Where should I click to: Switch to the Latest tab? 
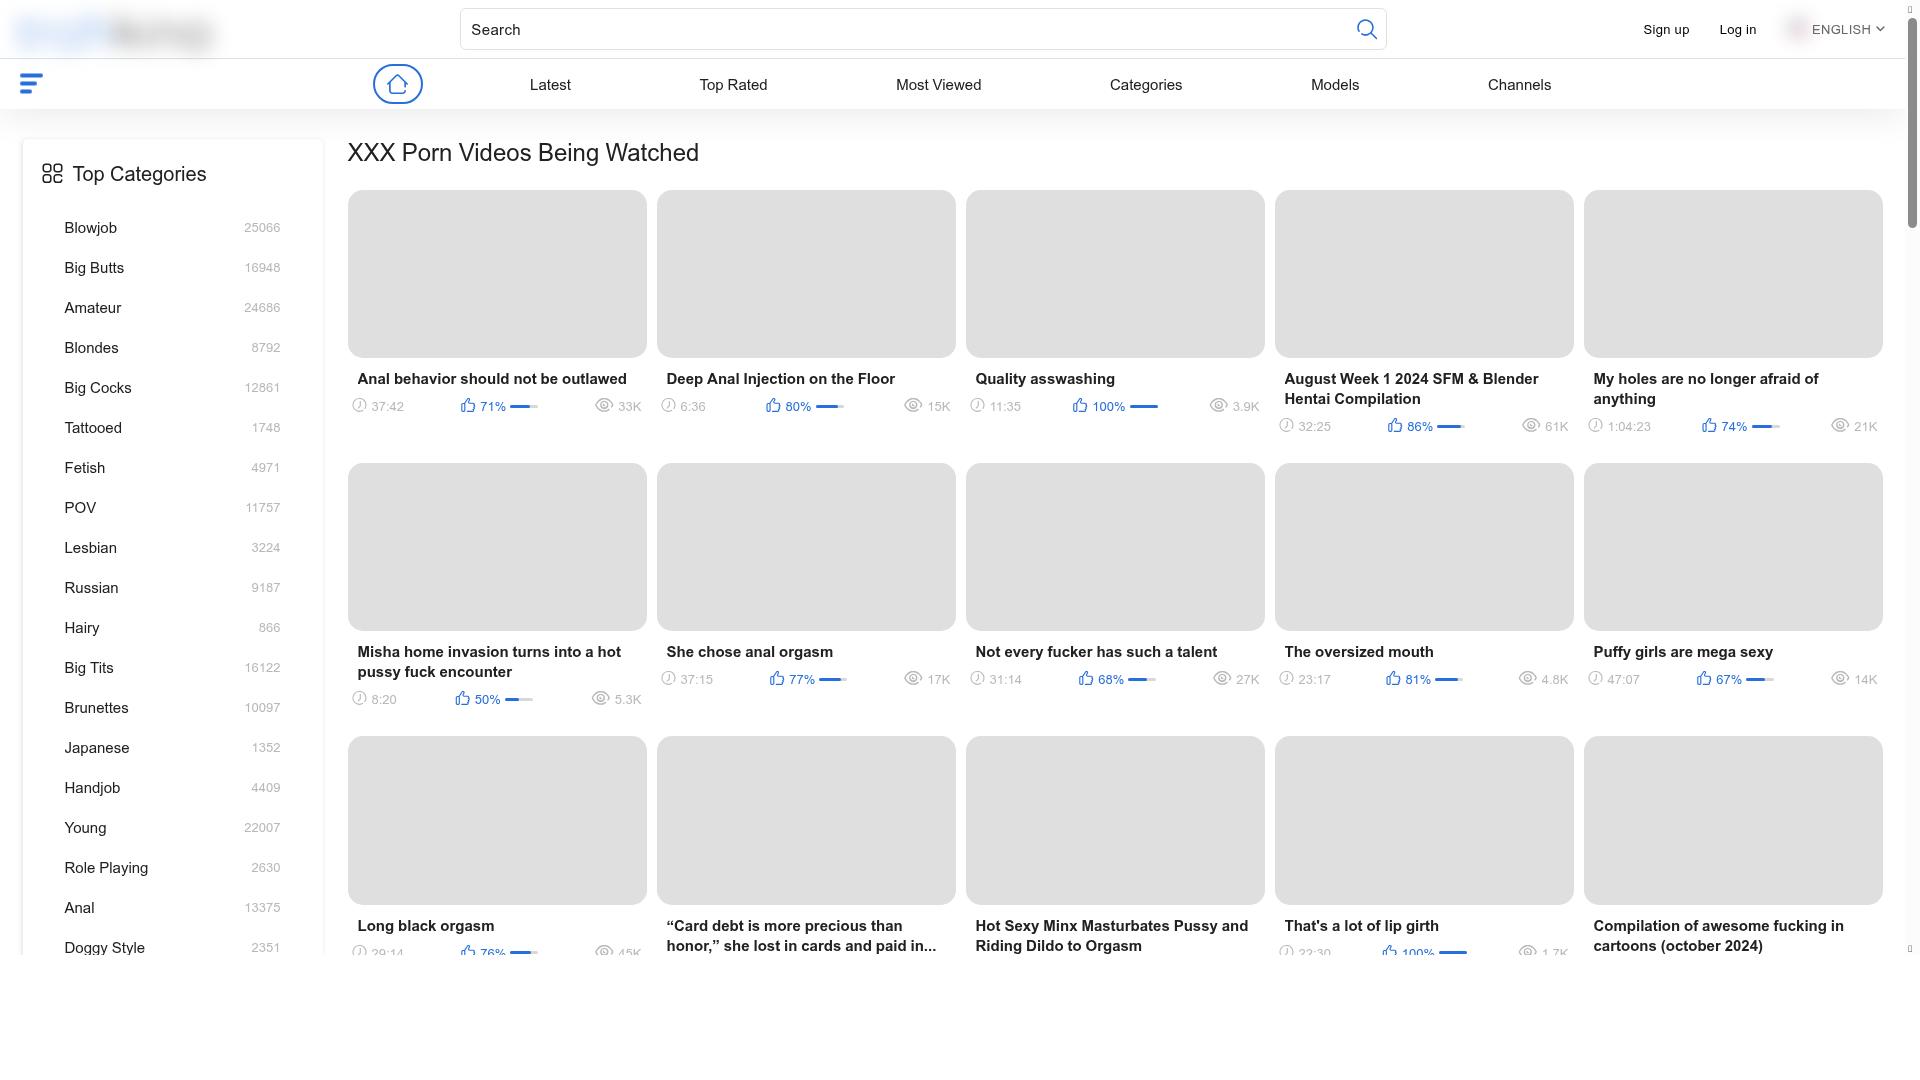tap(550, 85)
